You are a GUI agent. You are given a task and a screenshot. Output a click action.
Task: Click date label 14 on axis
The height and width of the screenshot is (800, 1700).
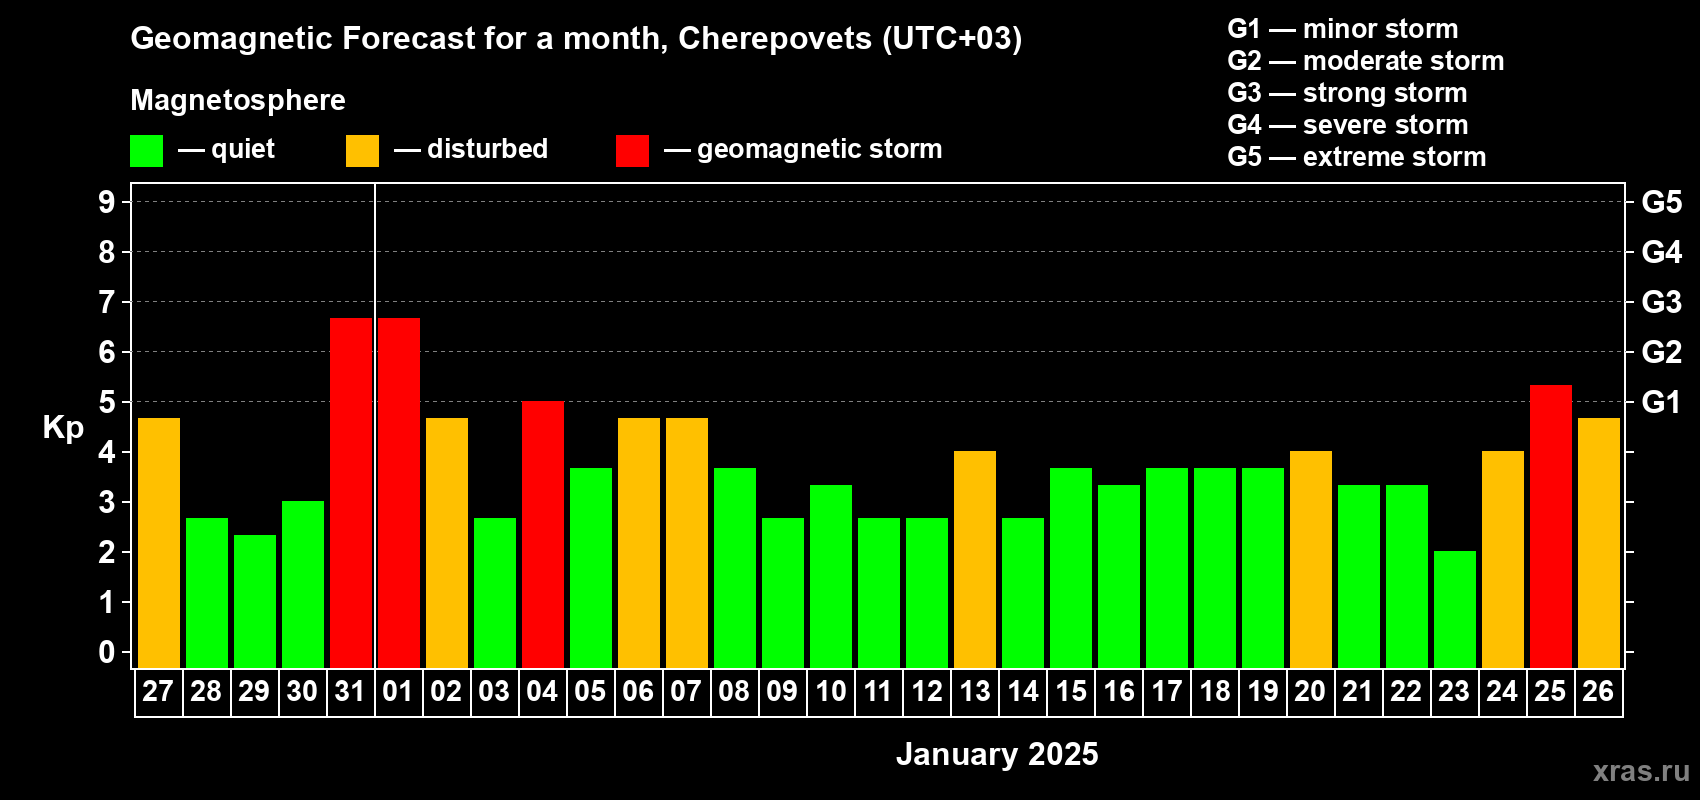(1023, 692)
